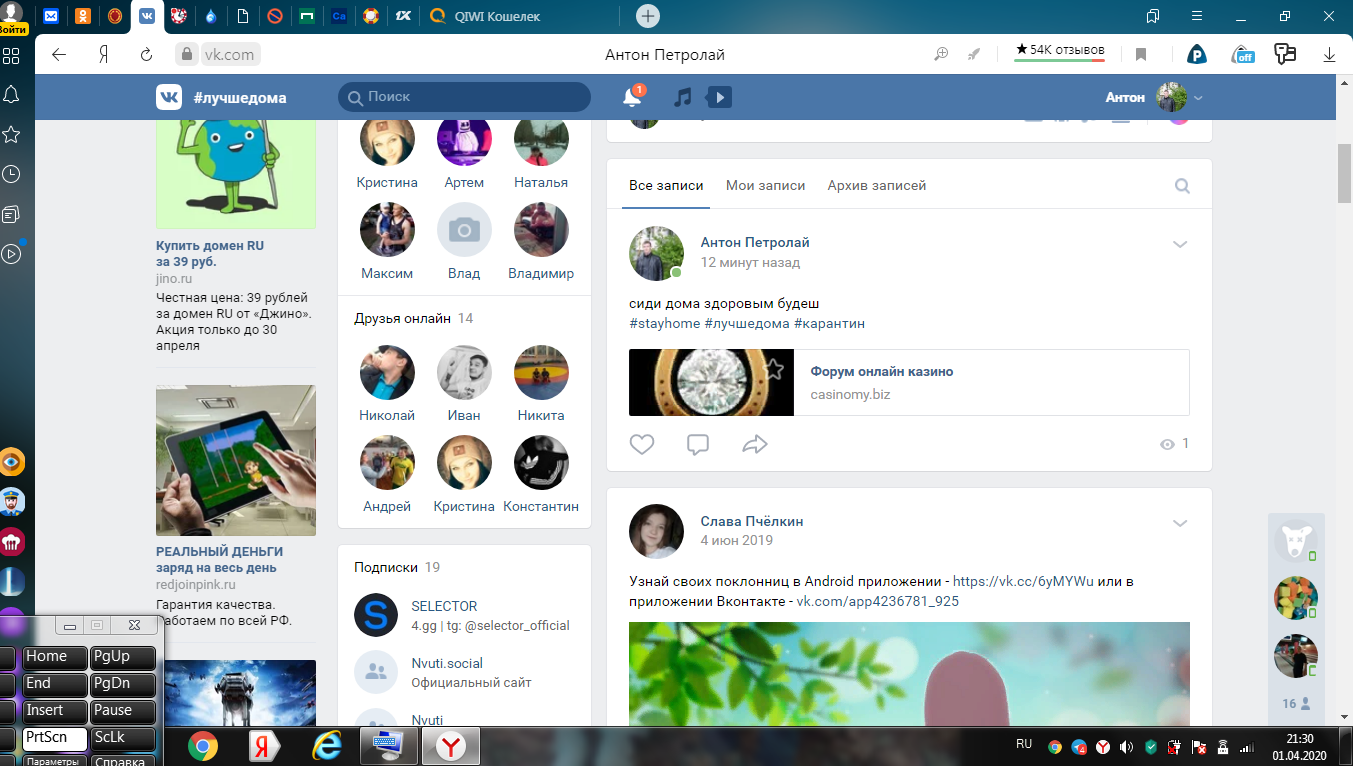The height and width of the screenshot is (768, 1366).
Task: Open online friend Константин's avatar
Action: click(x=541, y=464)
